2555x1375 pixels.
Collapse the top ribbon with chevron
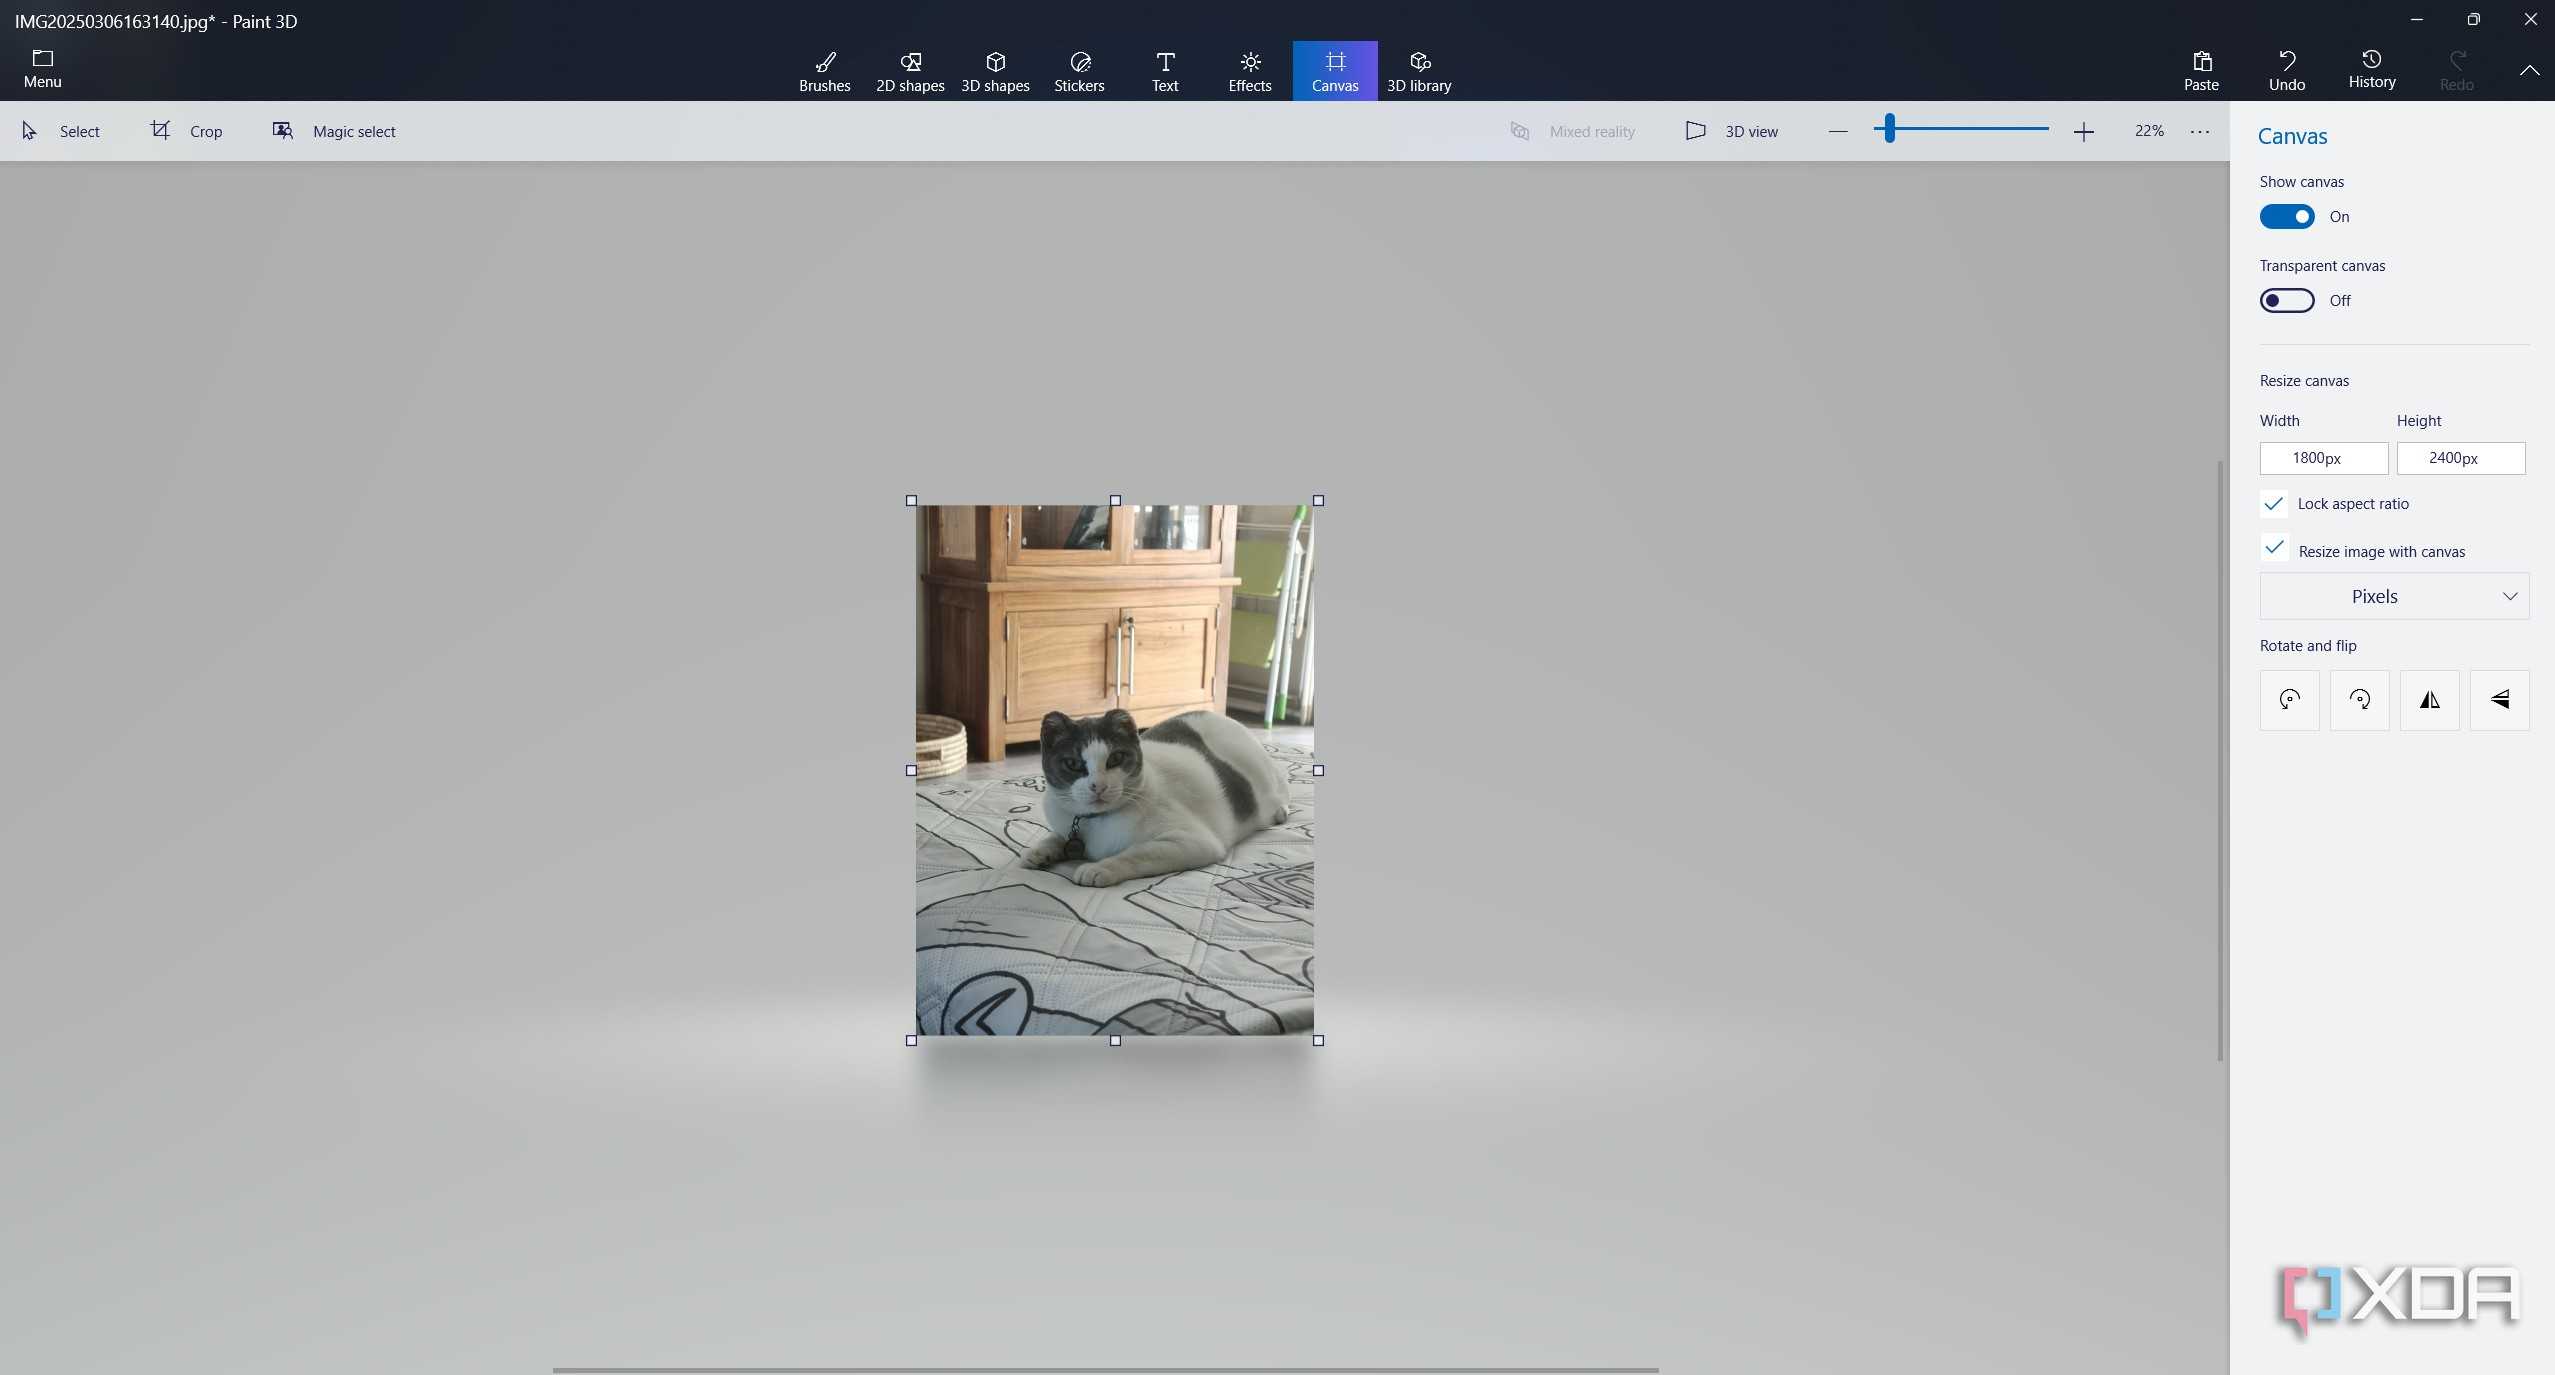2528,71
